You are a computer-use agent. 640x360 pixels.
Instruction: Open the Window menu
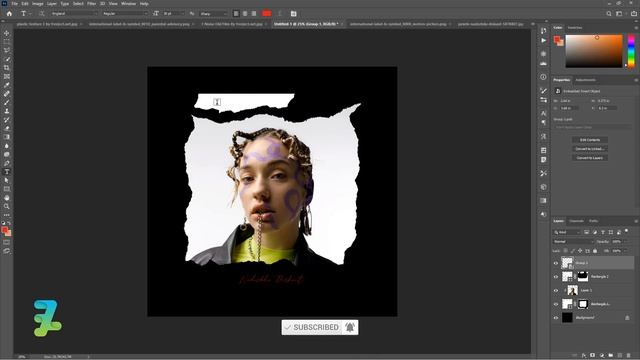click(128, 4)
